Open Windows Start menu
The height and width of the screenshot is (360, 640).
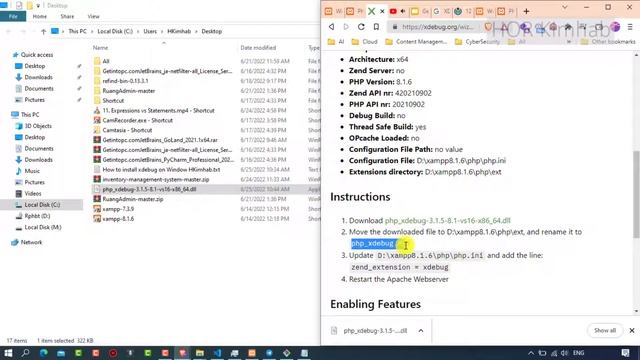(8, 353)
